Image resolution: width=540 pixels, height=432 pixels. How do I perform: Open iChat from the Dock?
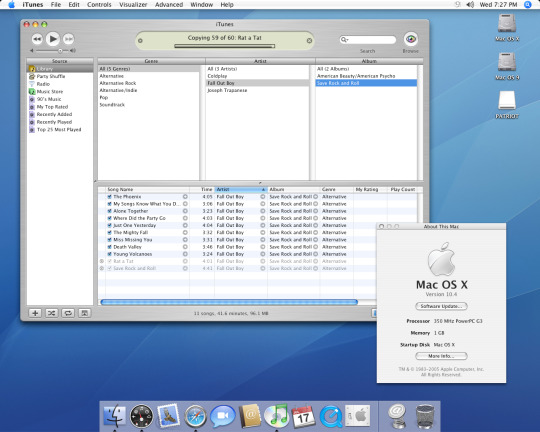[x=222, y=416]
